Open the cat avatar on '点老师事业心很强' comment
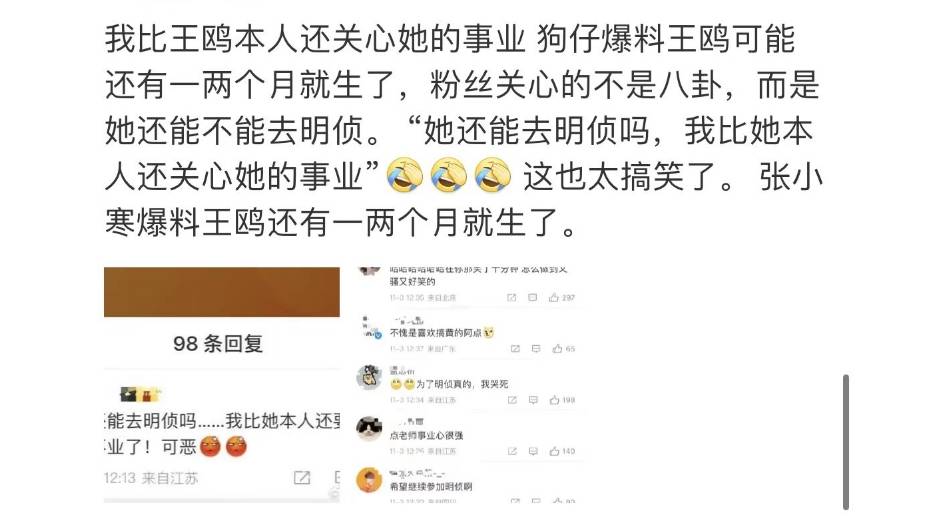This screenshot has width=932, height=522. (x=369, y=429)
